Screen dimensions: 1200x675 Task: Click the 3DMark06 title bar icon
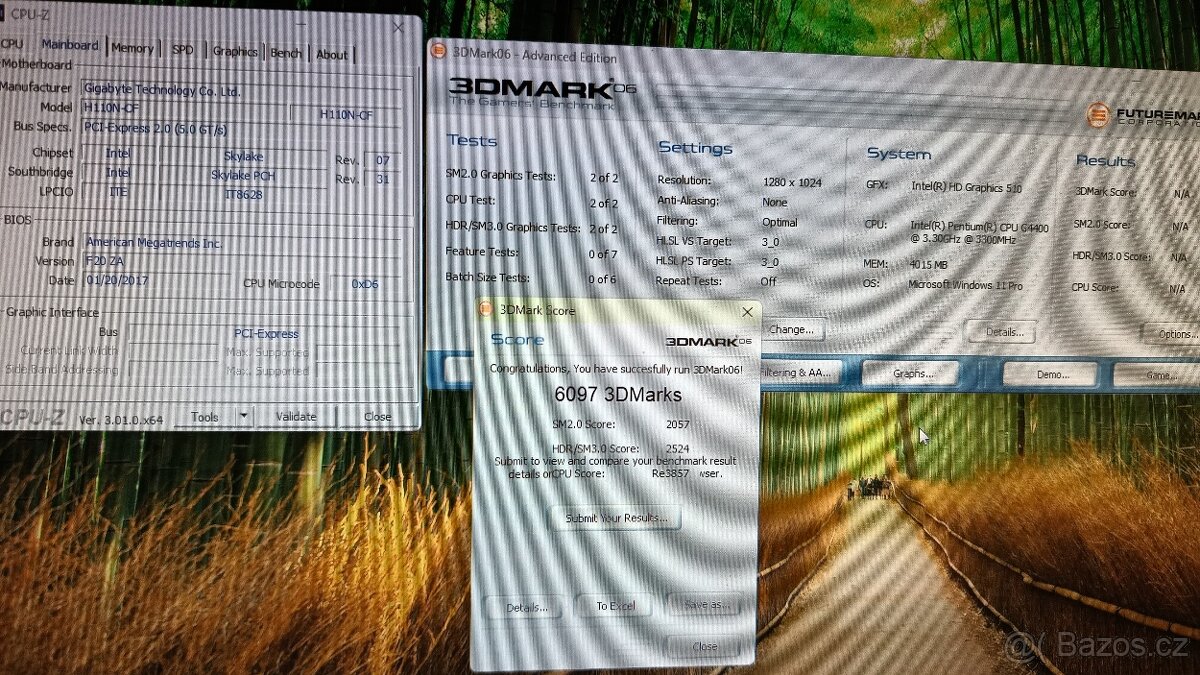pyautogui.click(x=439, y=51)
